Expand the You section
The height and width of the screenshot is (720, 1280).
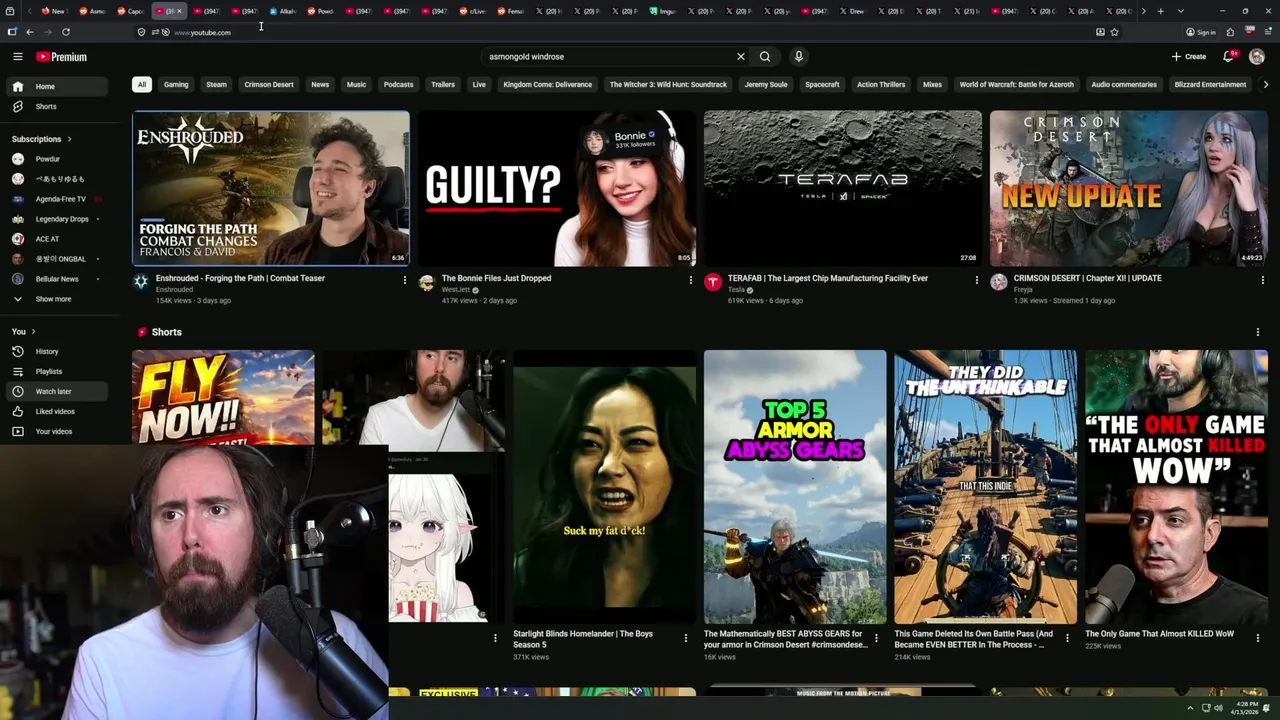23,332
